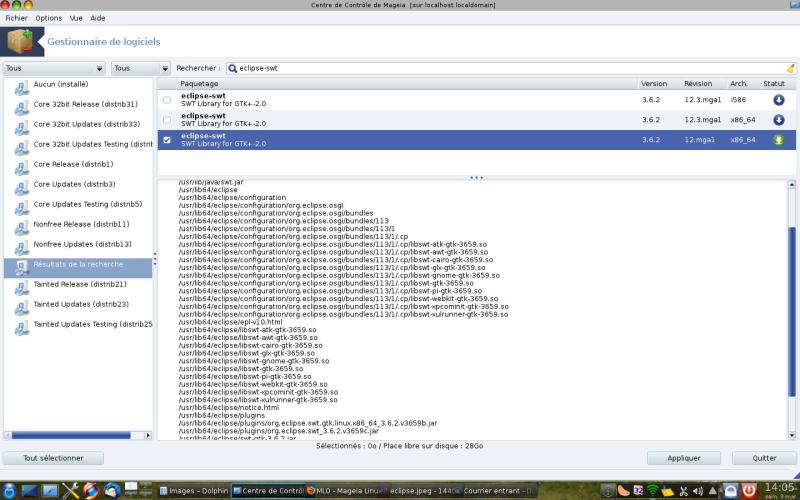Sort by the Paquetage column header
The image size is (800, 500).
pyautogui.click(x=397, y=84)
